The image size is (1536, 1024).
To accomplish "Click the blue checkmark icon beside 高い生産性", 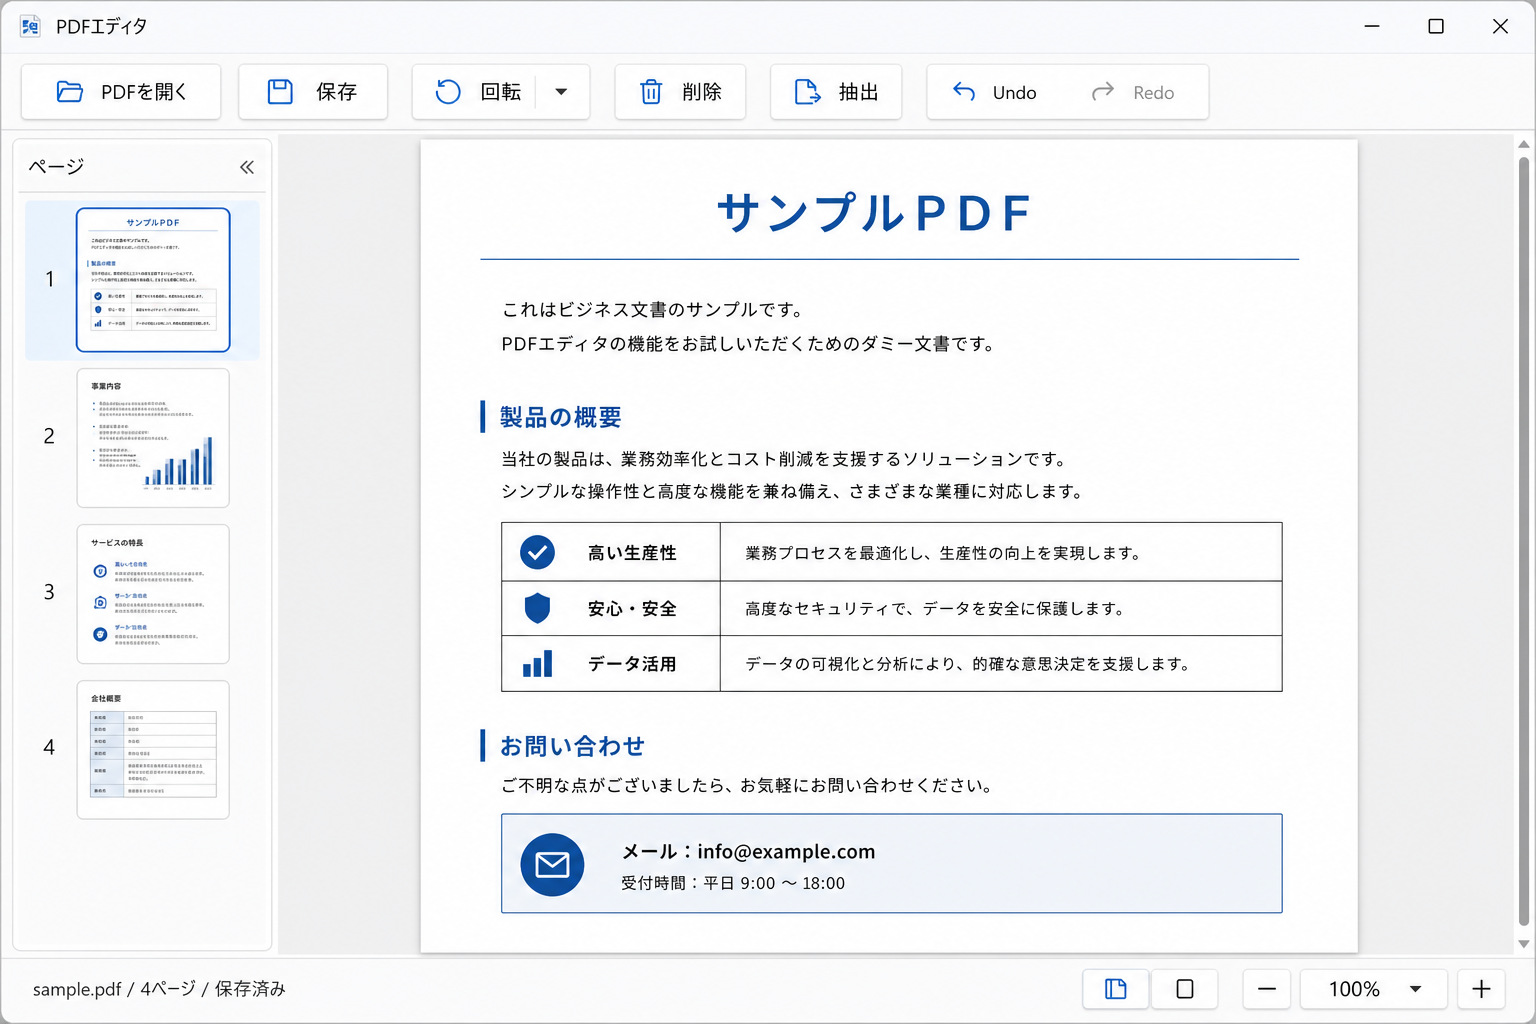I will [x=537, y=552].
